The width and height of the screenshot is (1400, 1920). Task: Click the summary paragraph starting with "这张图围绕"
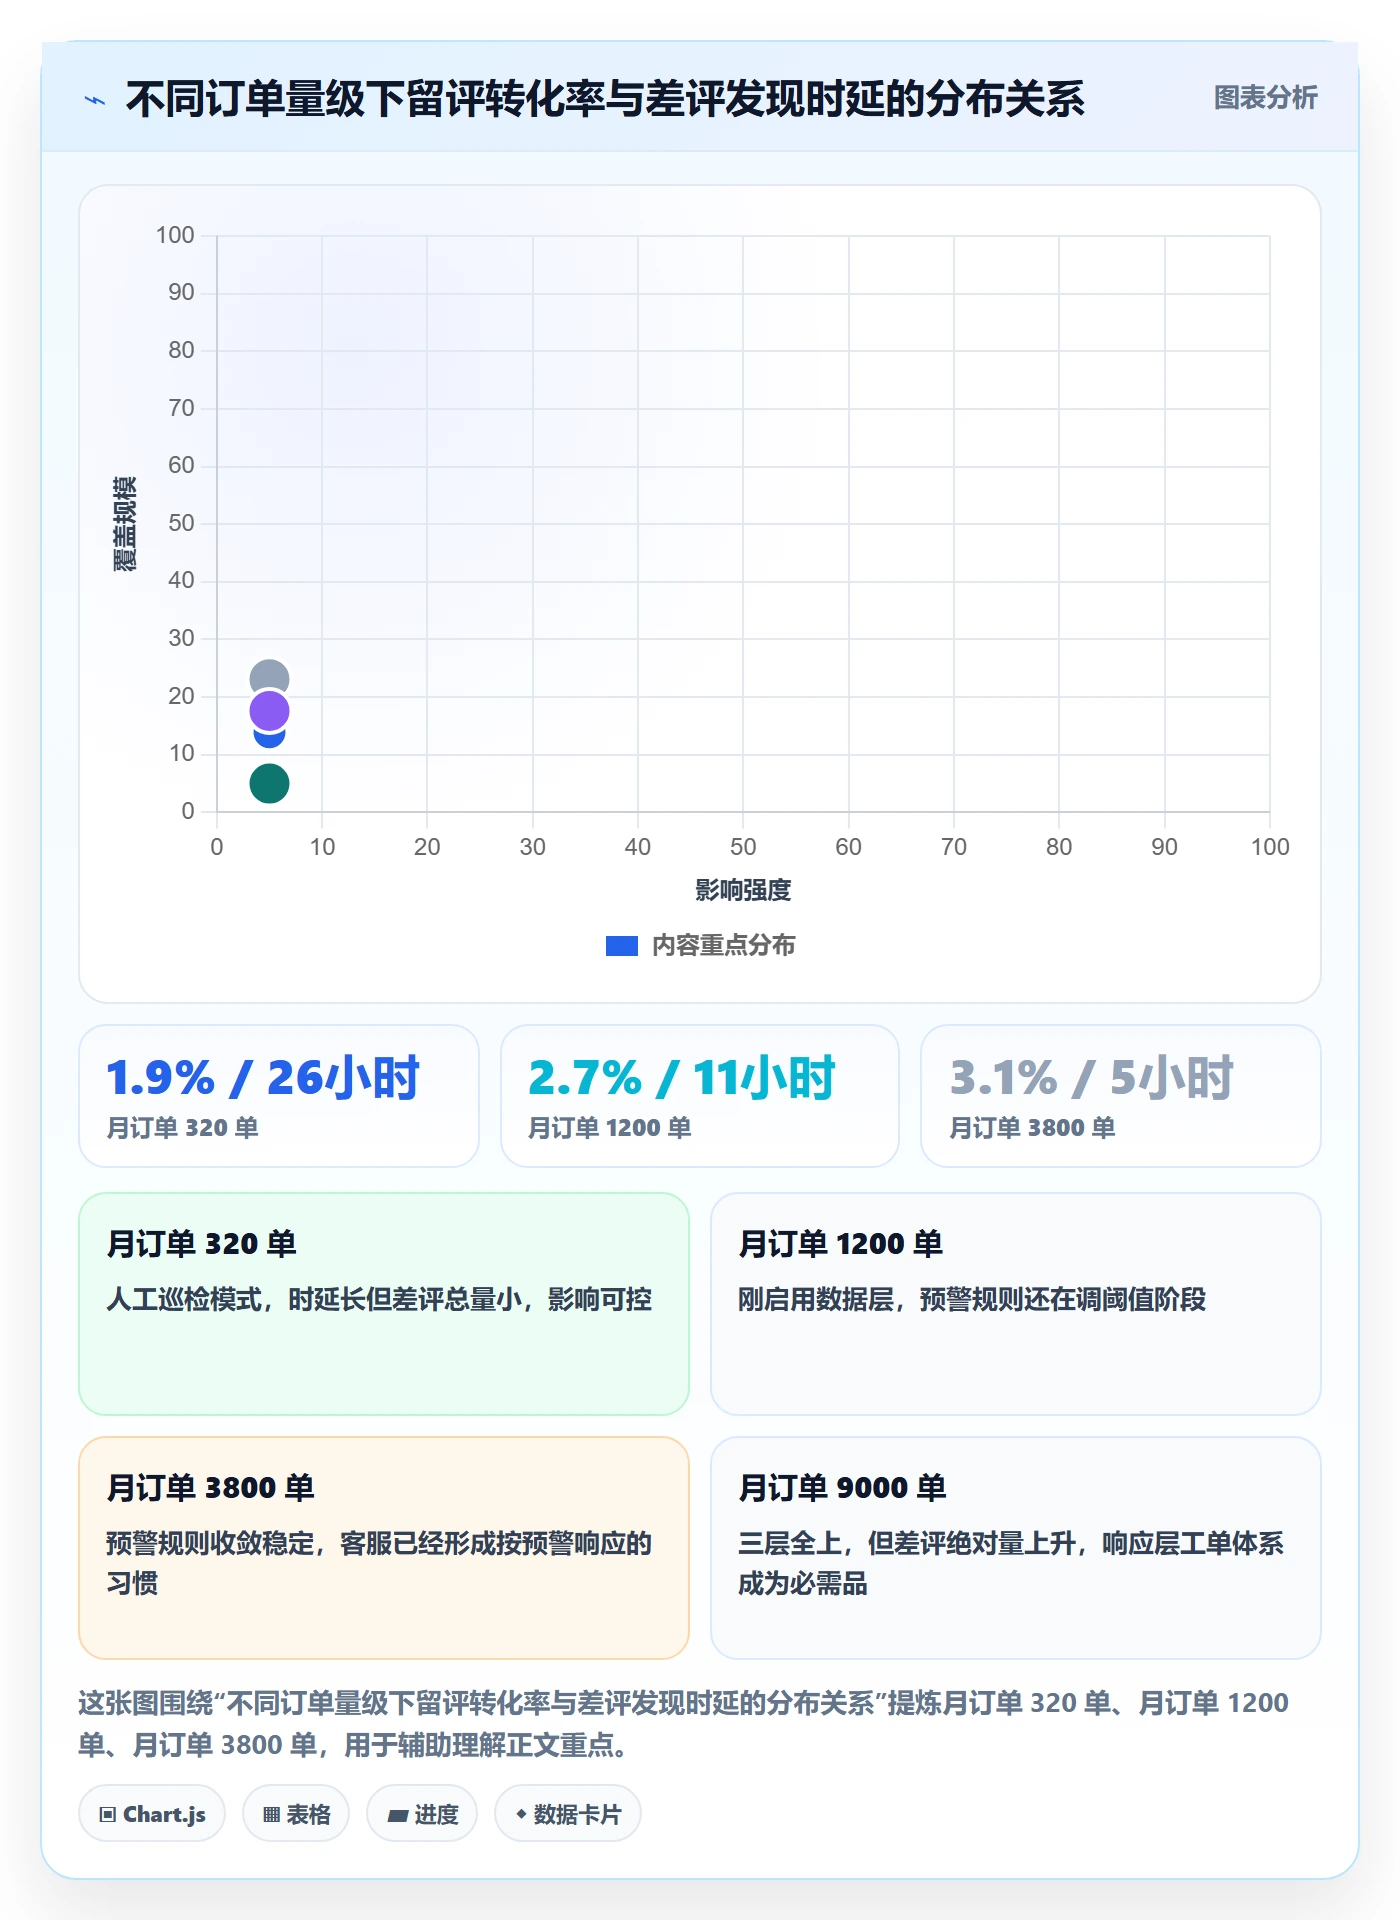coord(684,1723)
